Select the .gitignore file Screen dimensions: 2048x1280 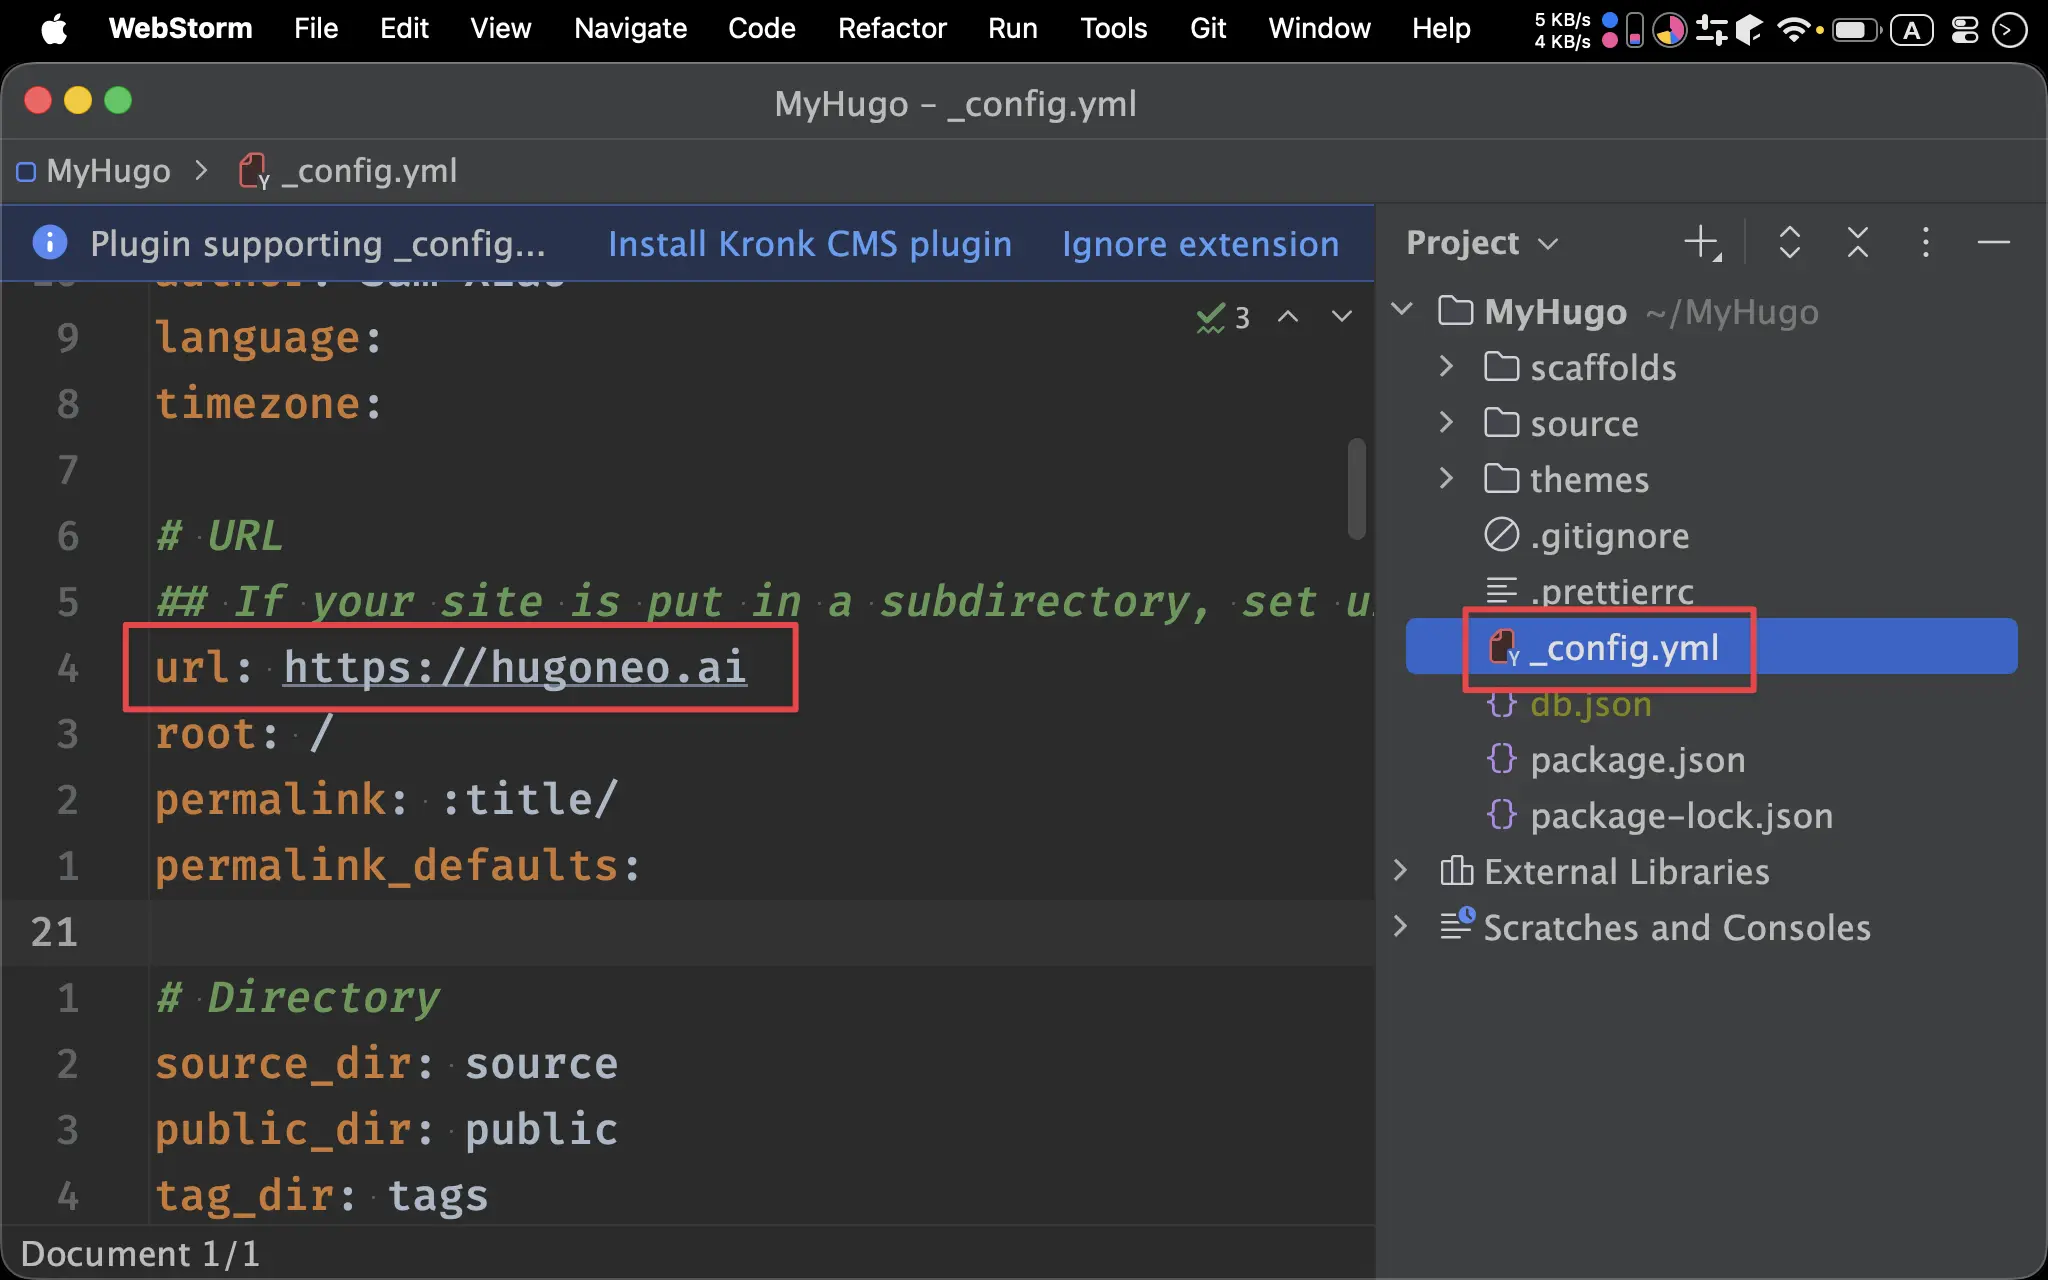click(1586, 535)
